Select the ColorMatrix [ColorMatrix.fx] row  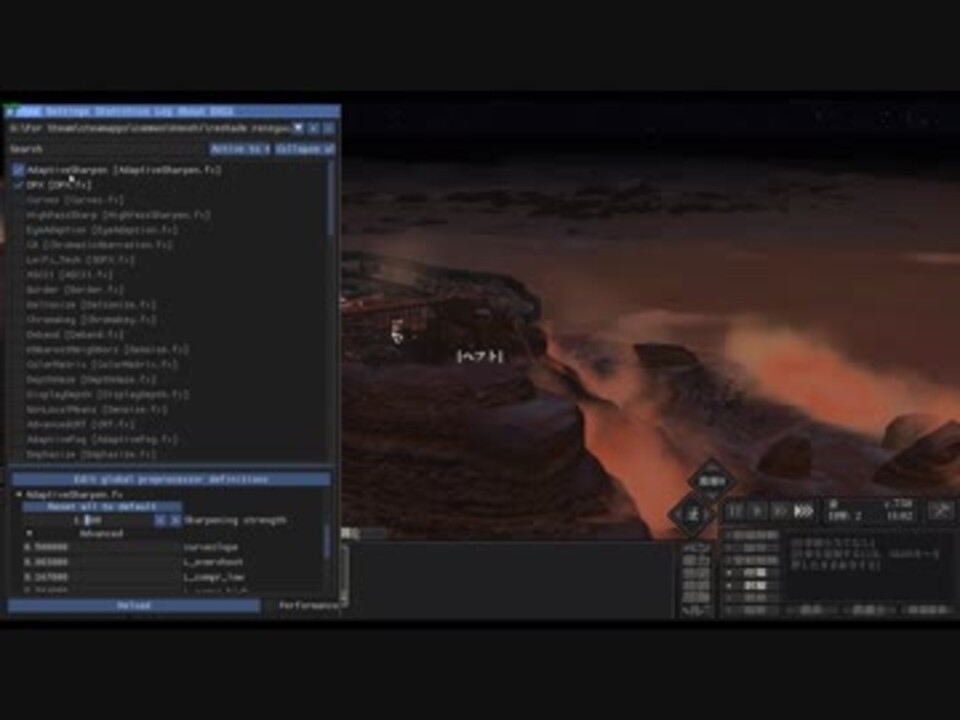click(102, 364)
